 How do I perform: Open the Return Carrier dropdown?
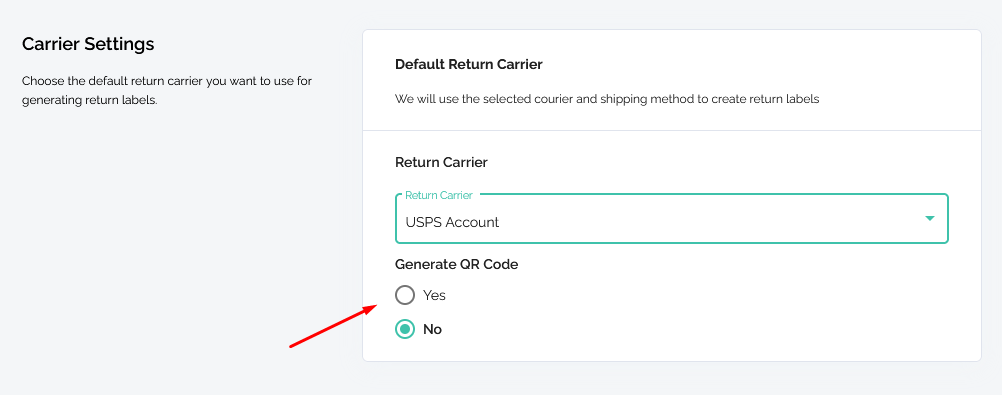[672, 219]
